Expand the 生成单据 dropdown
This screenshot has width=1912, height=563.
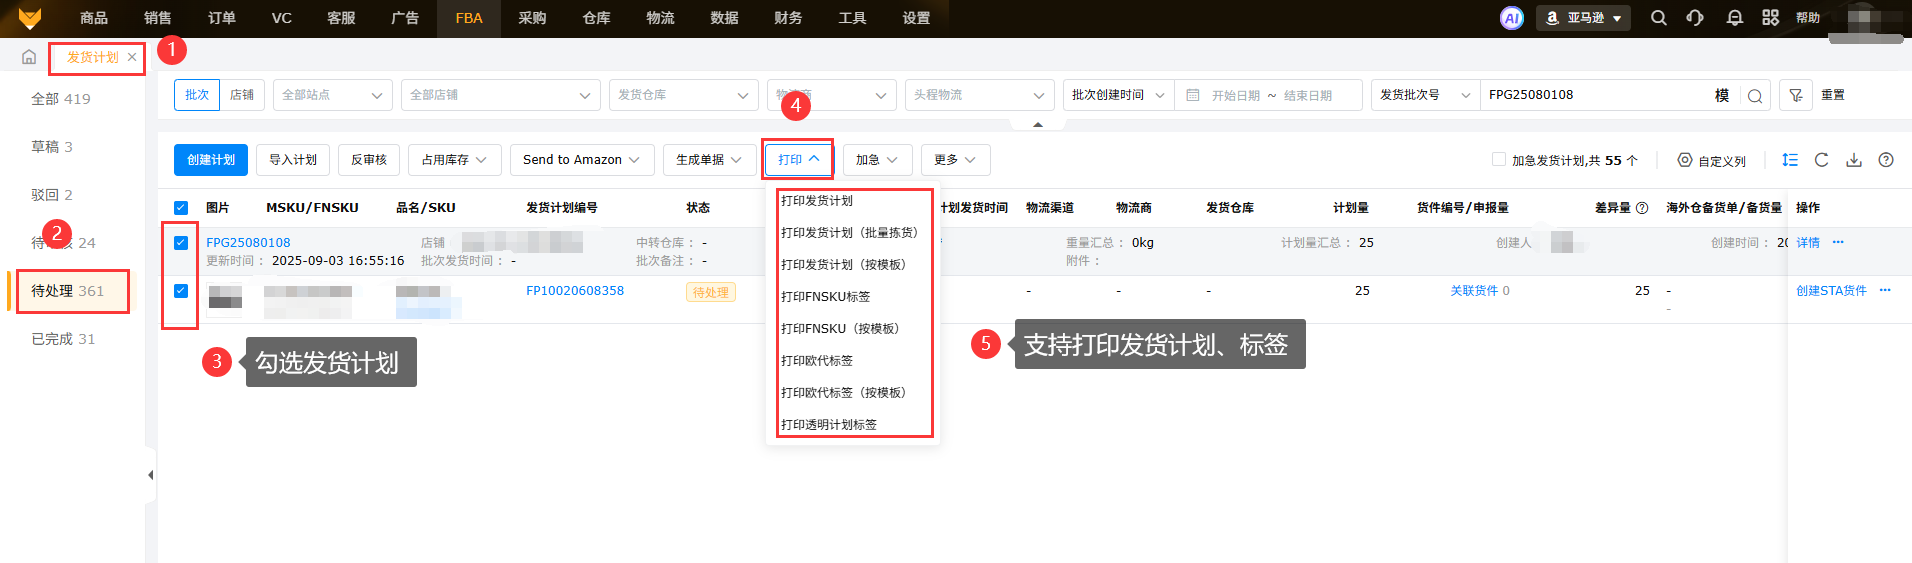click(x=708, y=160)
